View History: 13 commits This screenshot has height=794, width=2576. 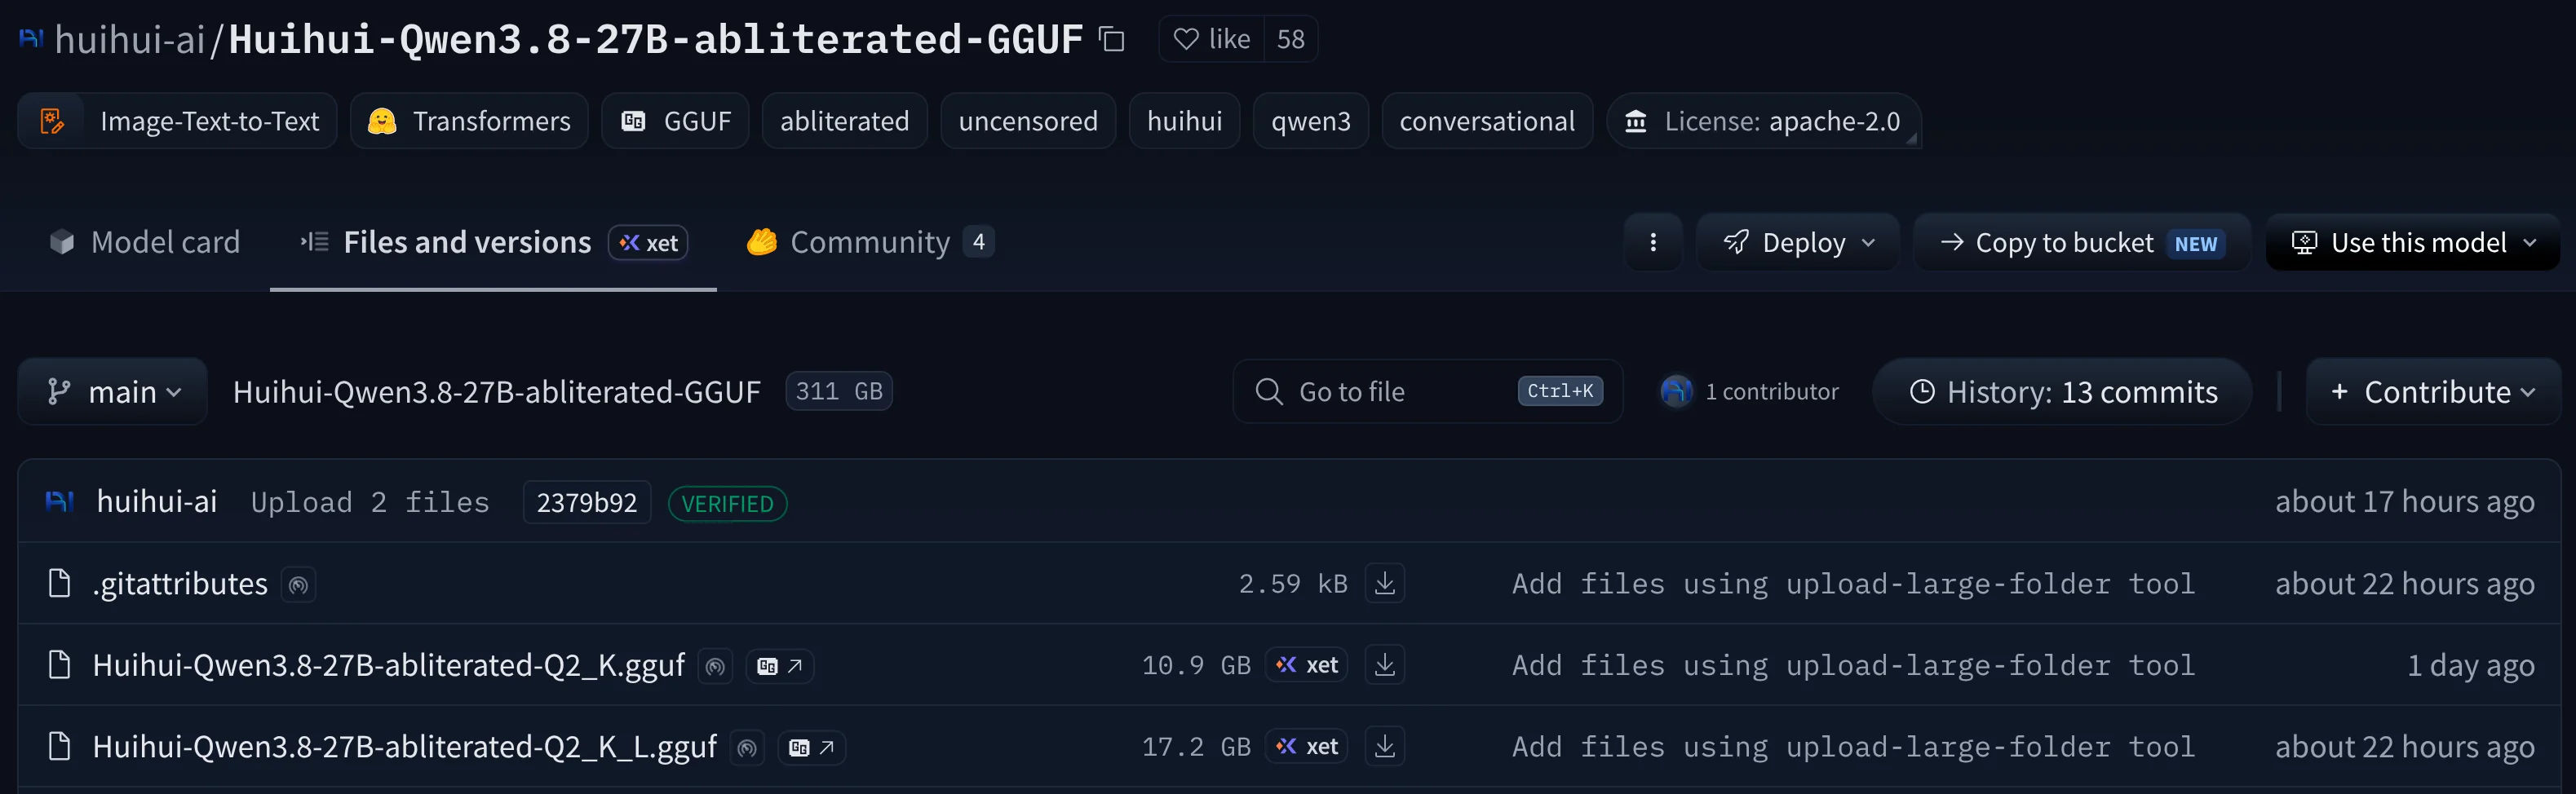tap(2062, 391)
